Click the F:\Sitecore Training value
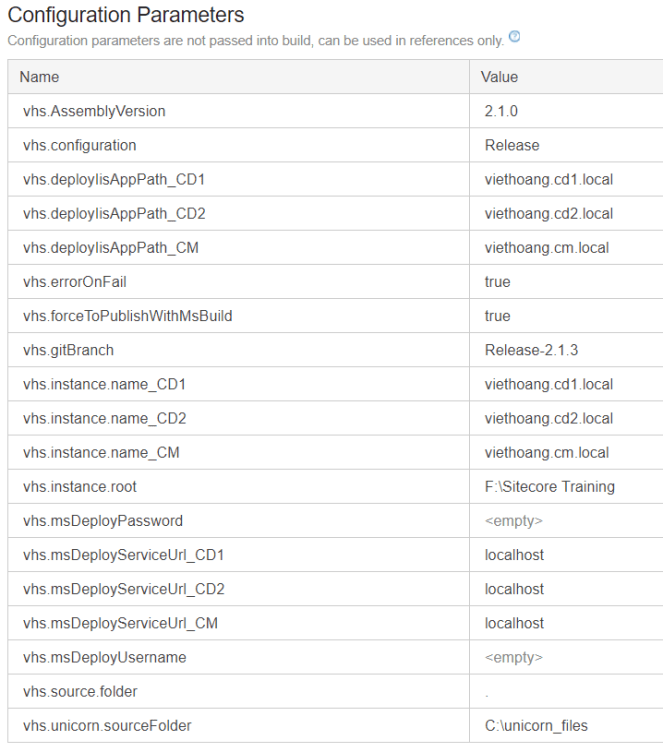Screen dimensions: 663x752 point(549,486)
